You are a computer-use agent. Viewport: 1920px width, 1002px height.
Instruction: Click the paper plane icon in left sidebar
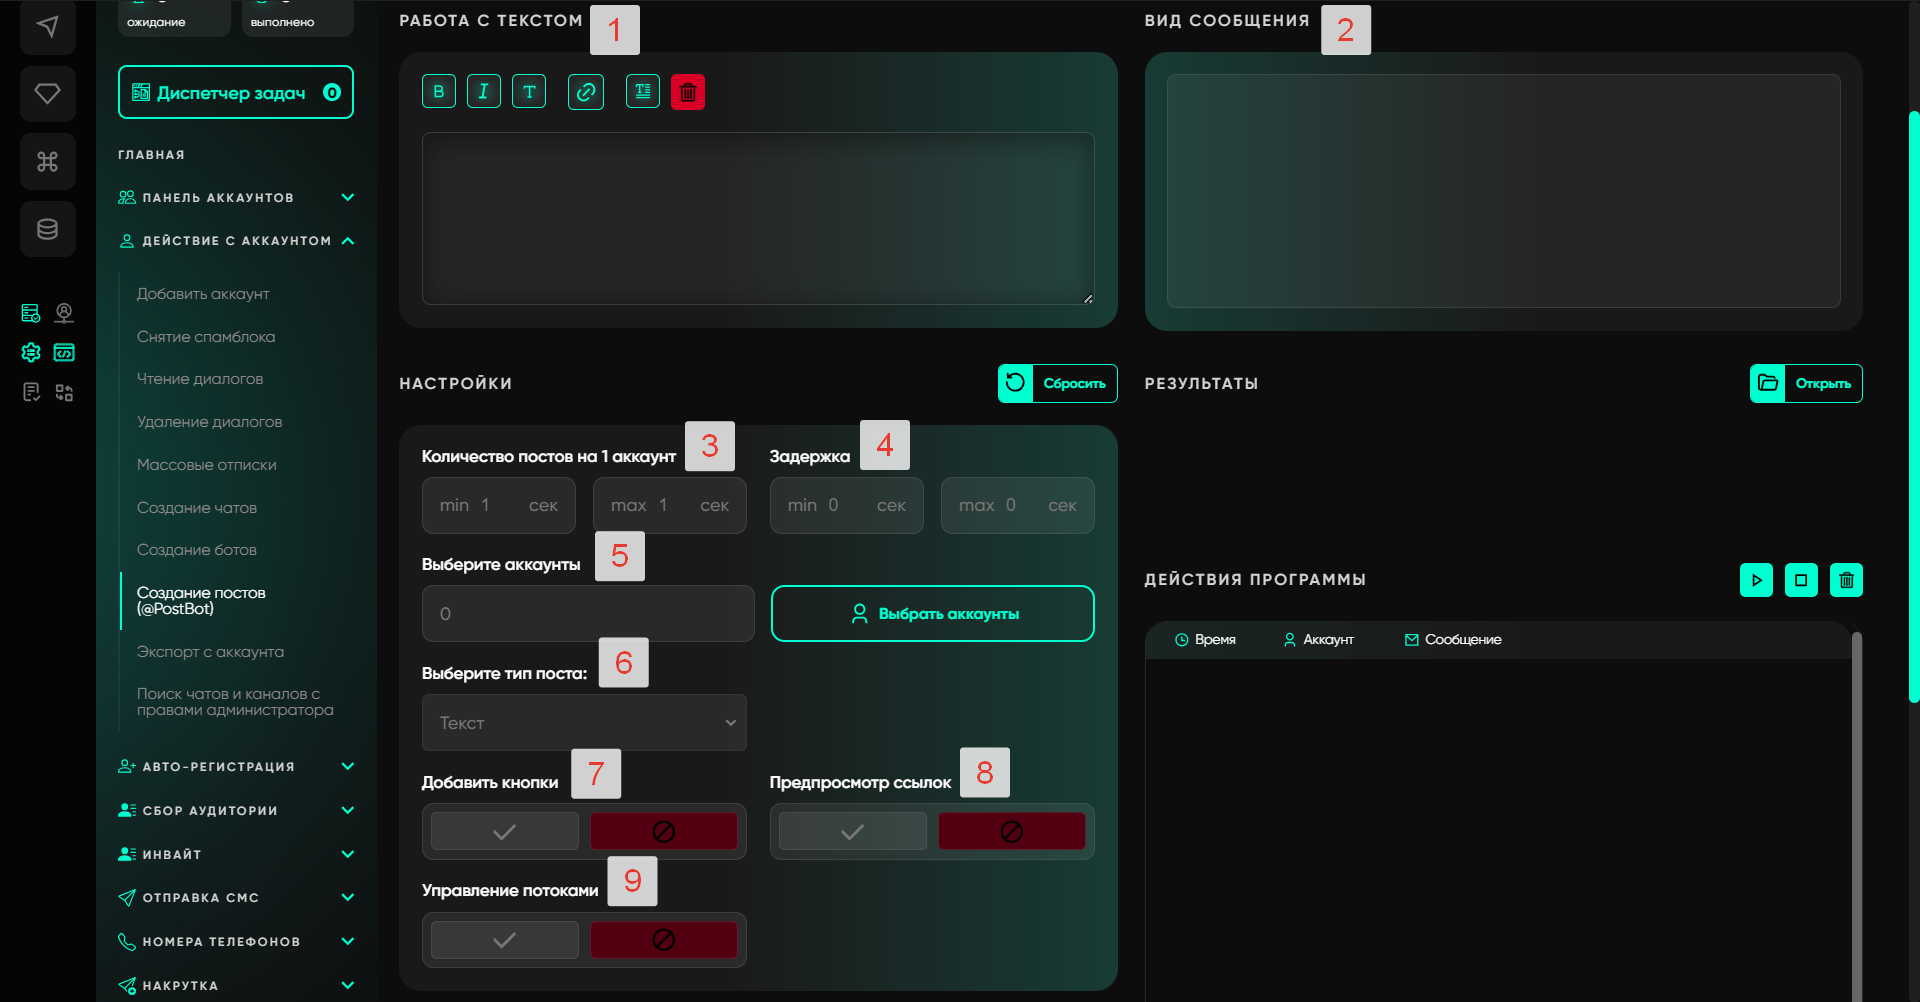click(x=47, y=27)
